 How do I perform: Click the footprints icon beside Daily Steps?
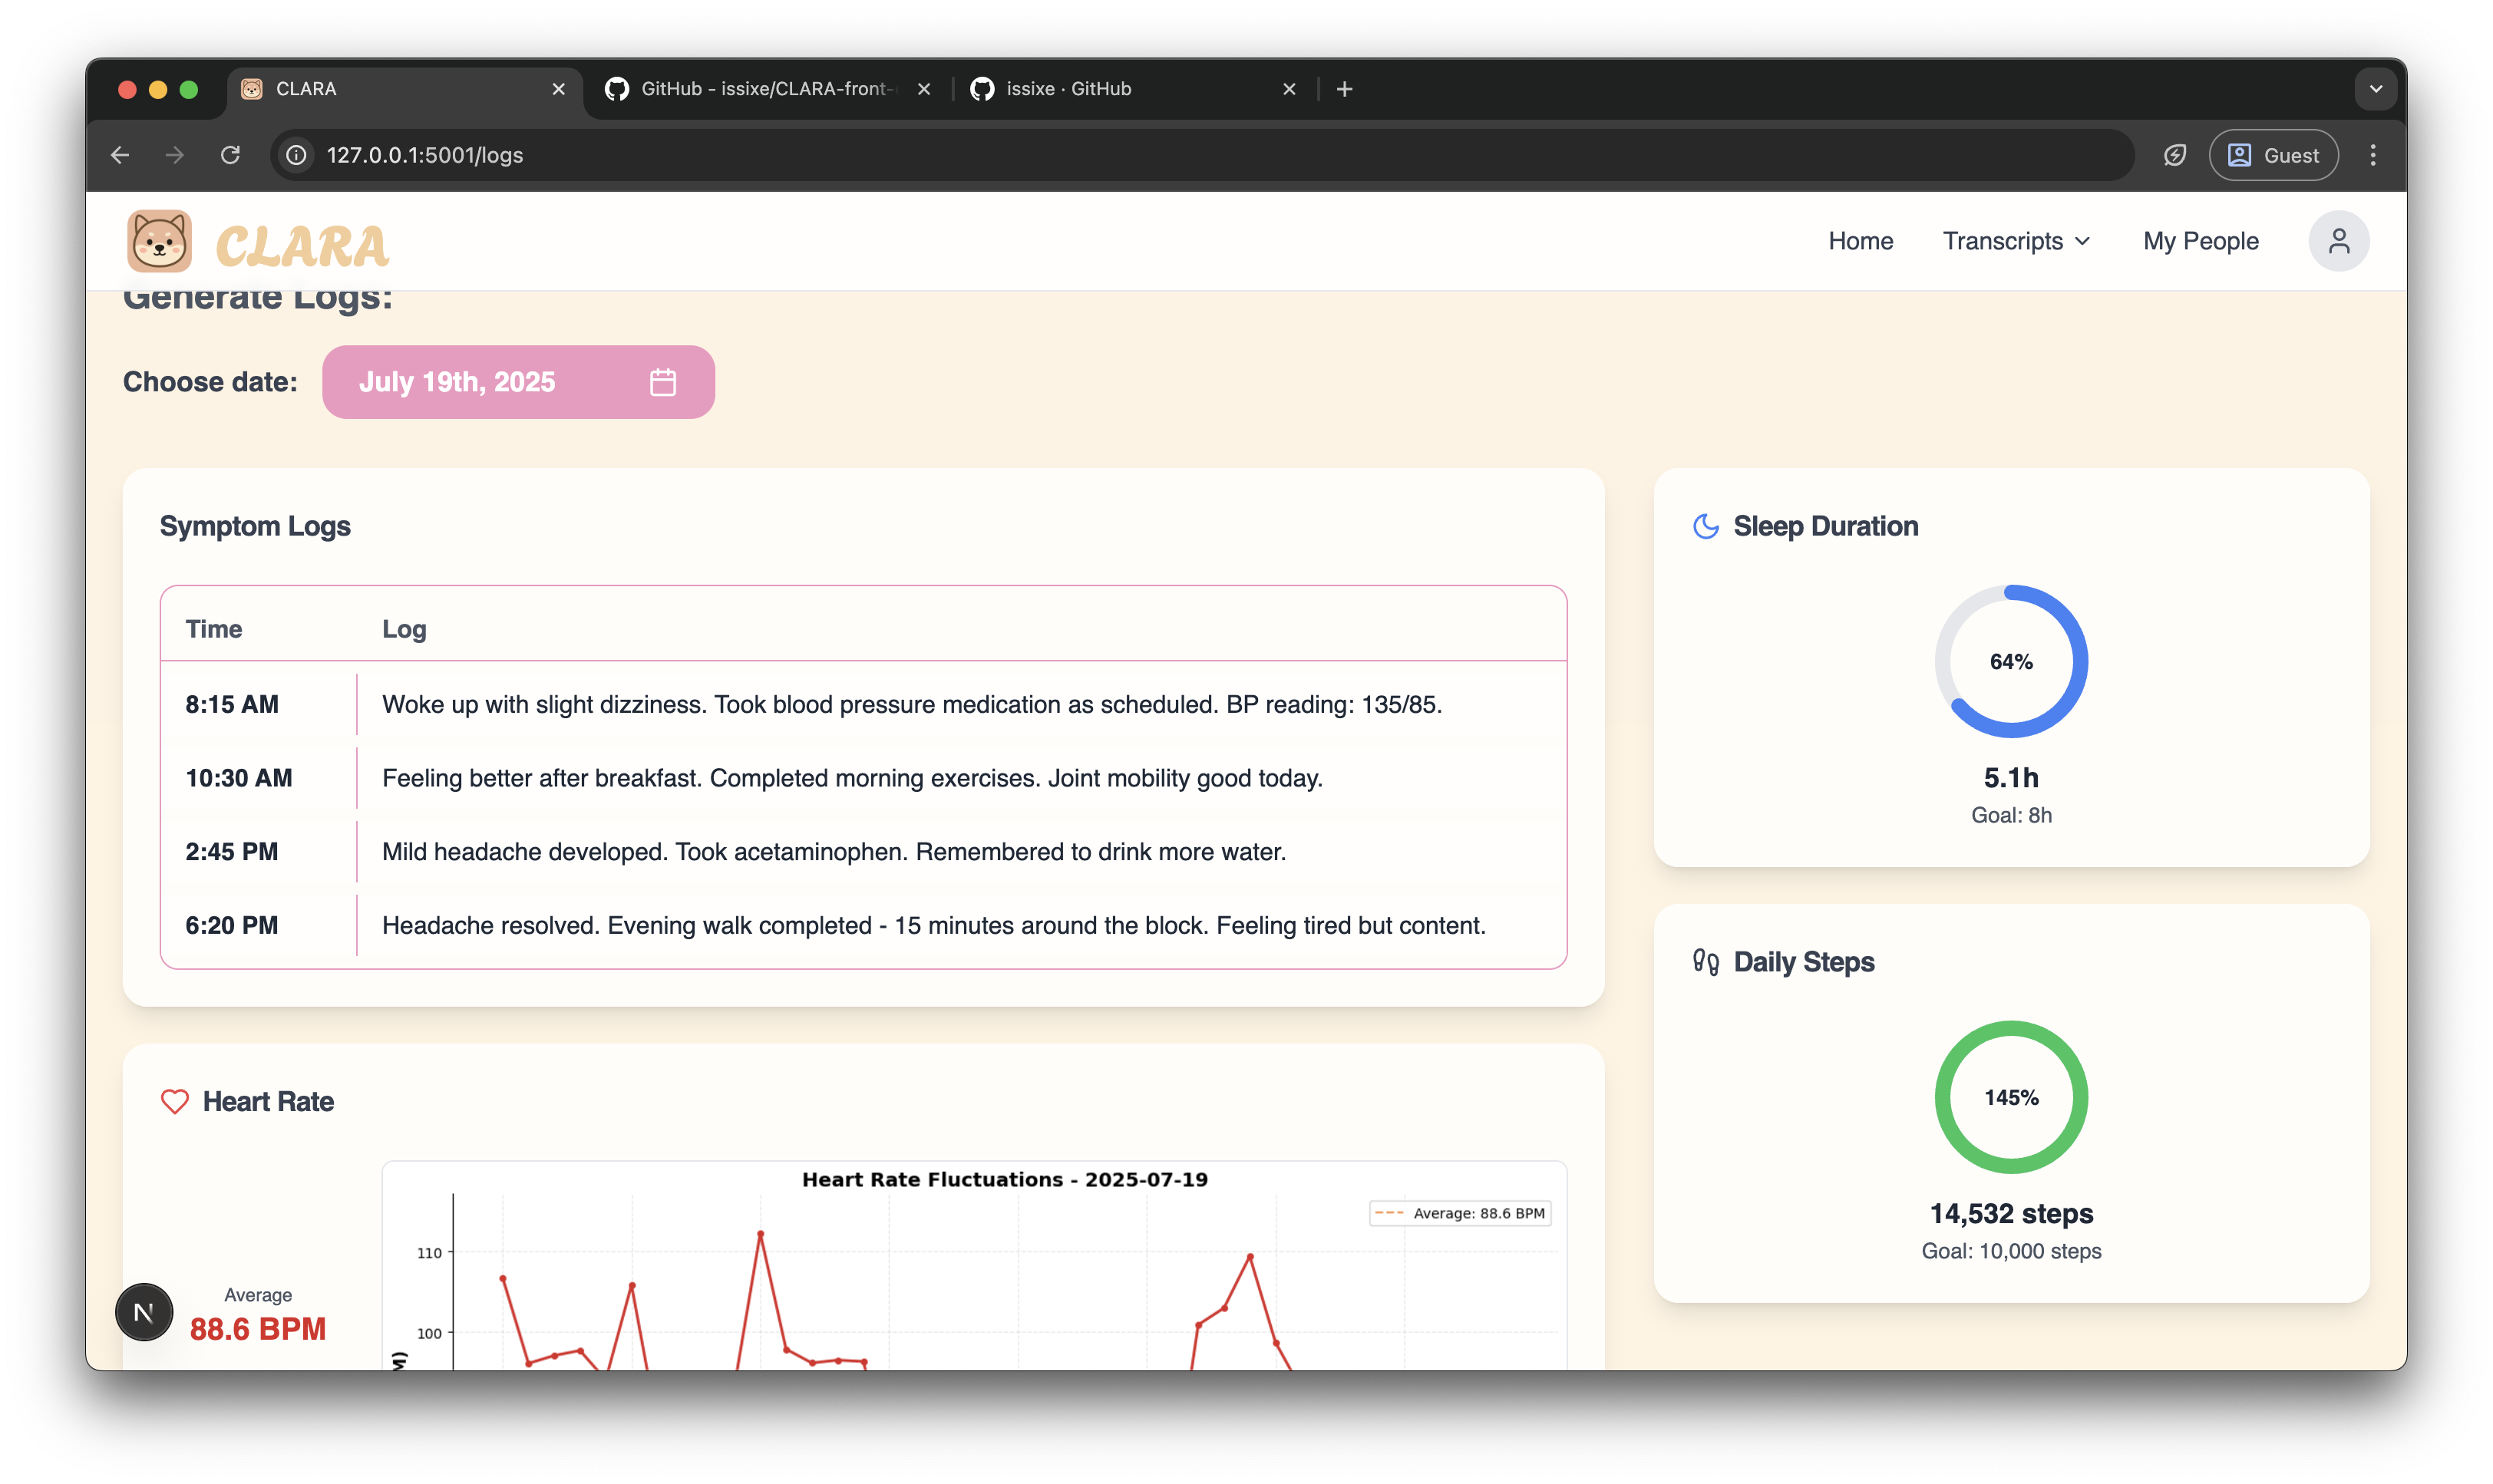coord(1706,962)
